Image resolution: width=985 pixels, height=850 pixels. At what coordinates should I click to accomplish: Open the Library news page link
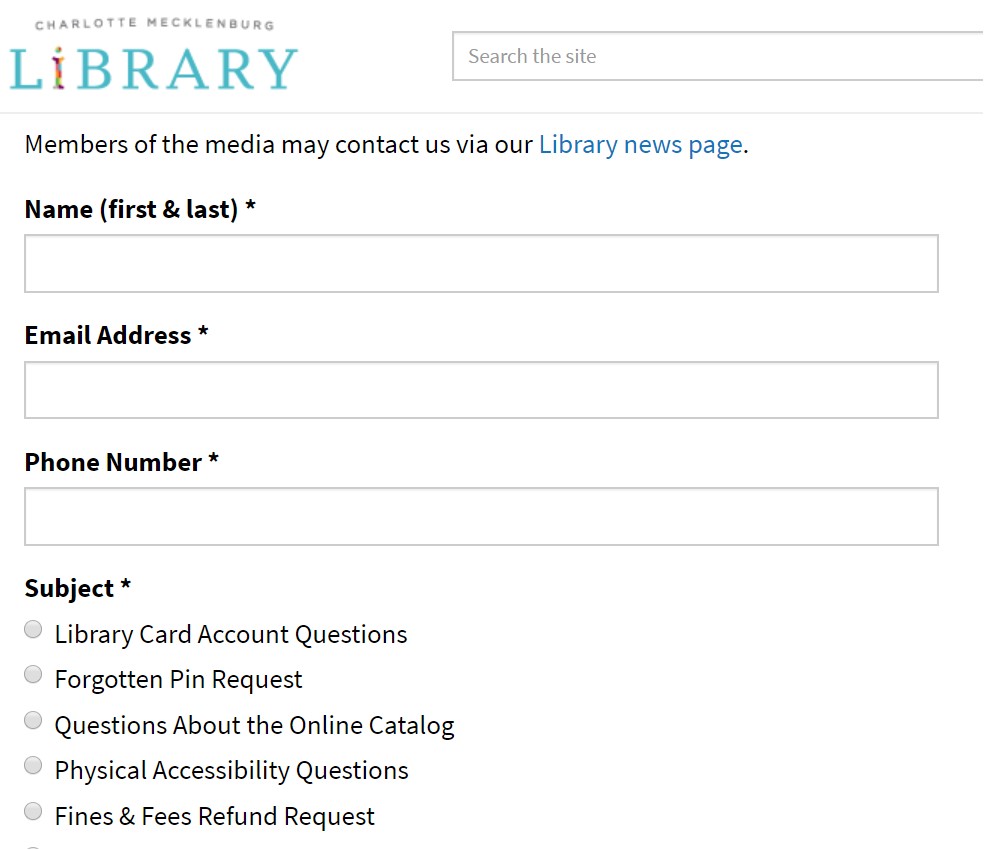[641, 145]
